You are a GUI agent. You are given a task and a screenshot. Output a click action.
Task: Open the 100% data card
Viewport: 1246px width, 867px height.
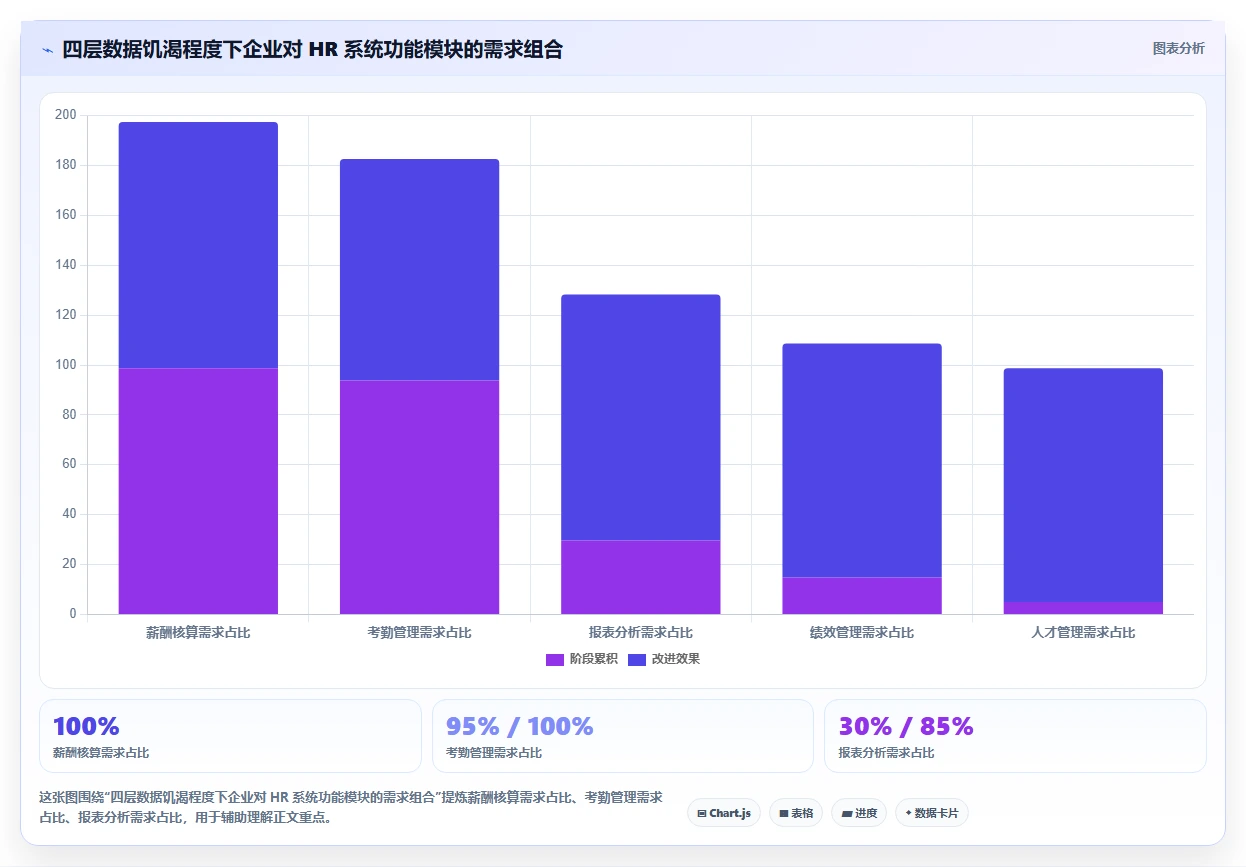pyautogui.click(x=230, y=736)
